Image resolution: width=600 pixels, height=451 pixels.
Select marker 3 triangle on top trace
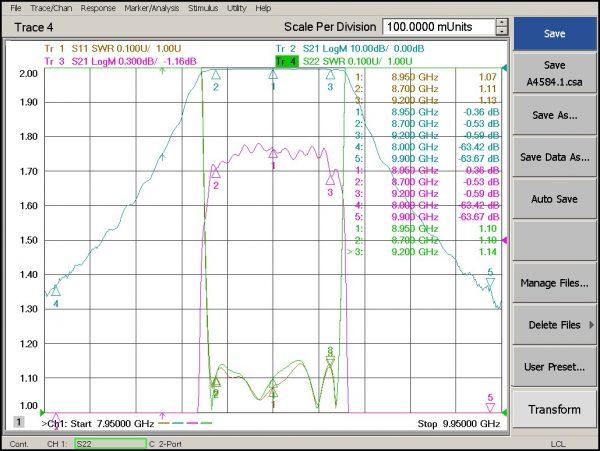pyautogui.click(x=331, y=74)
